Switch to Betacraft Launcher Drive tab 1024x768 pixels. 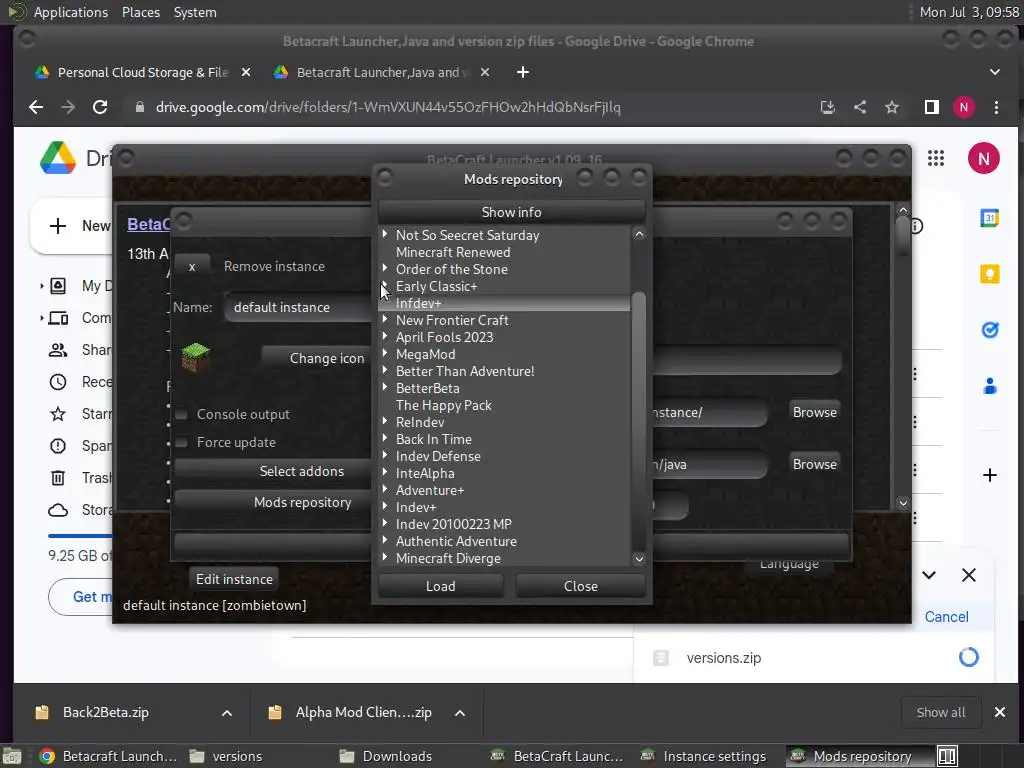[x=382, y=72]
